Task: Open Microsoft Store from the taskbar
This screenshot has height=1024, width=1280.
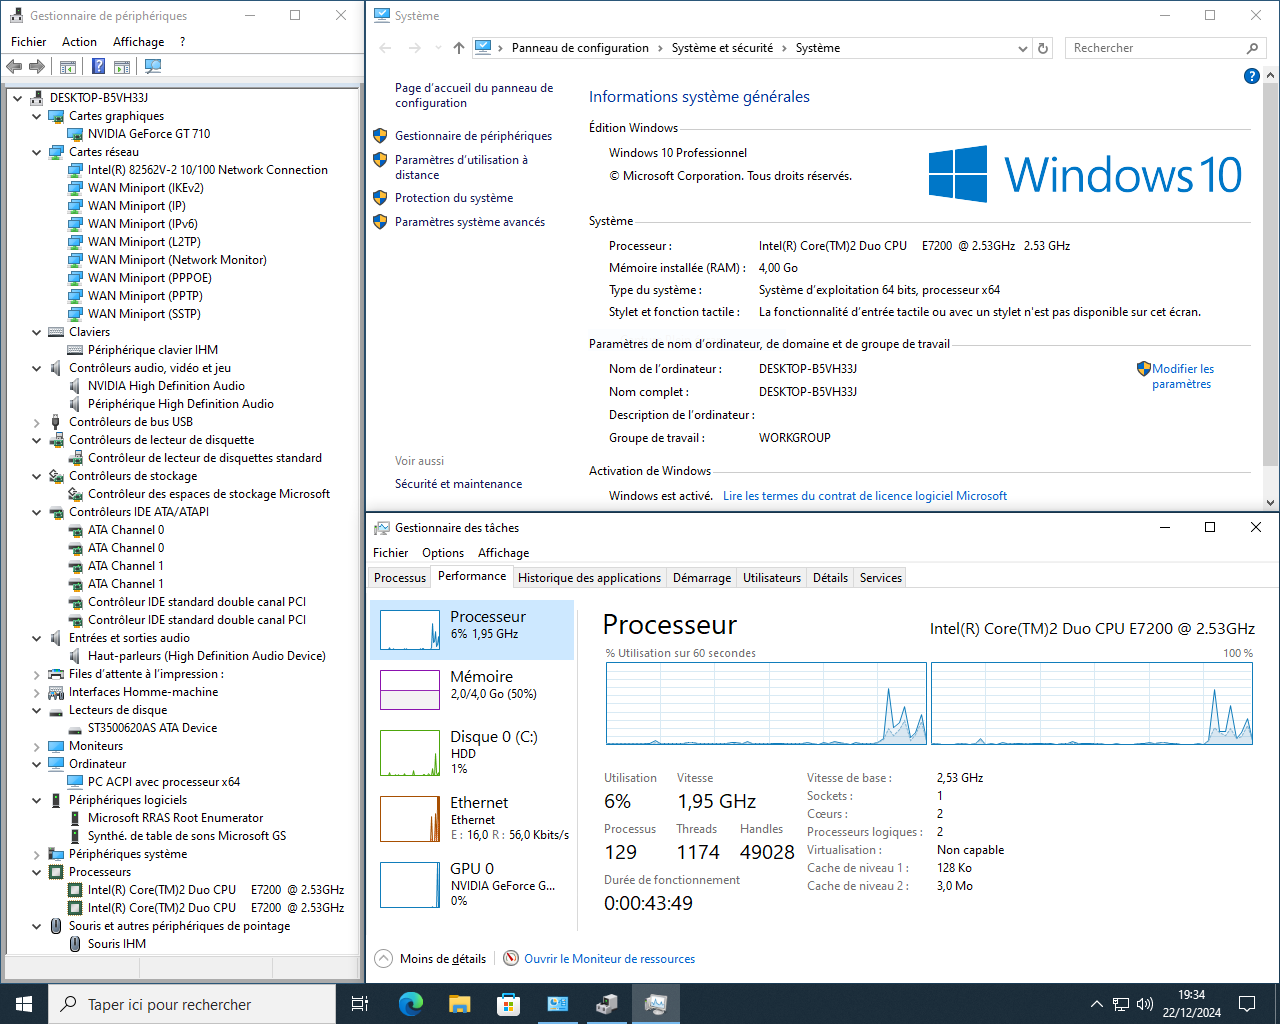Action: [x=508, y=1004]
